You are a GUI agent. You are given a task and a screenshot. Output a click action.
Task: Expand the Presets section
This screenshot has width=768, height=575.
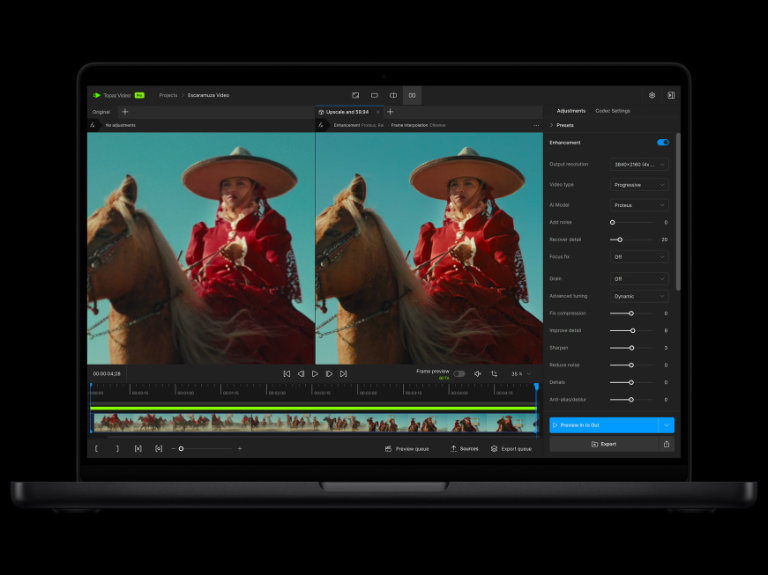563,126
